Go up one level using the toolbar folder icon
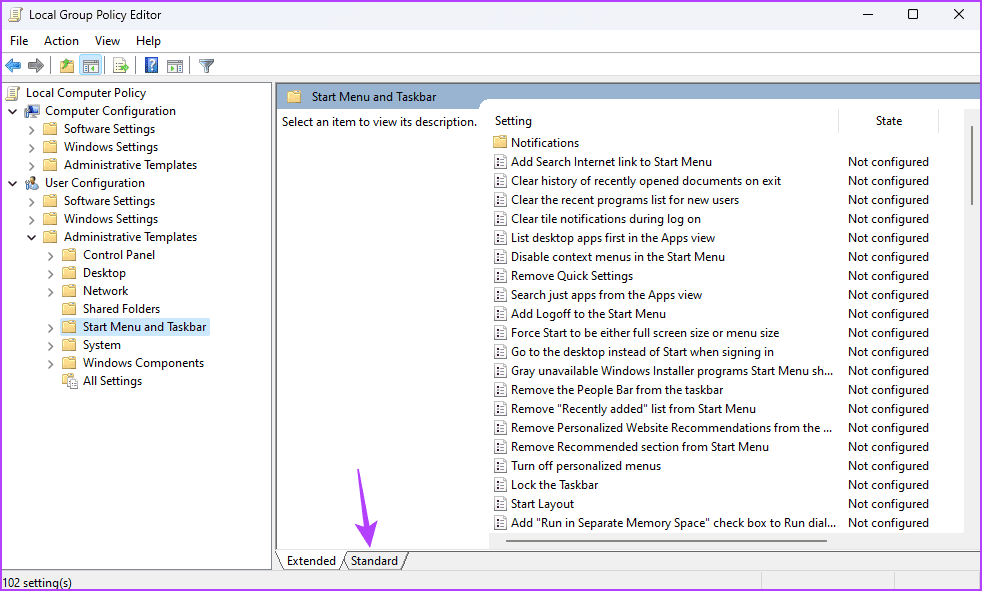The width and height of the screenshot is (982, 591). [x=66, y=65]
